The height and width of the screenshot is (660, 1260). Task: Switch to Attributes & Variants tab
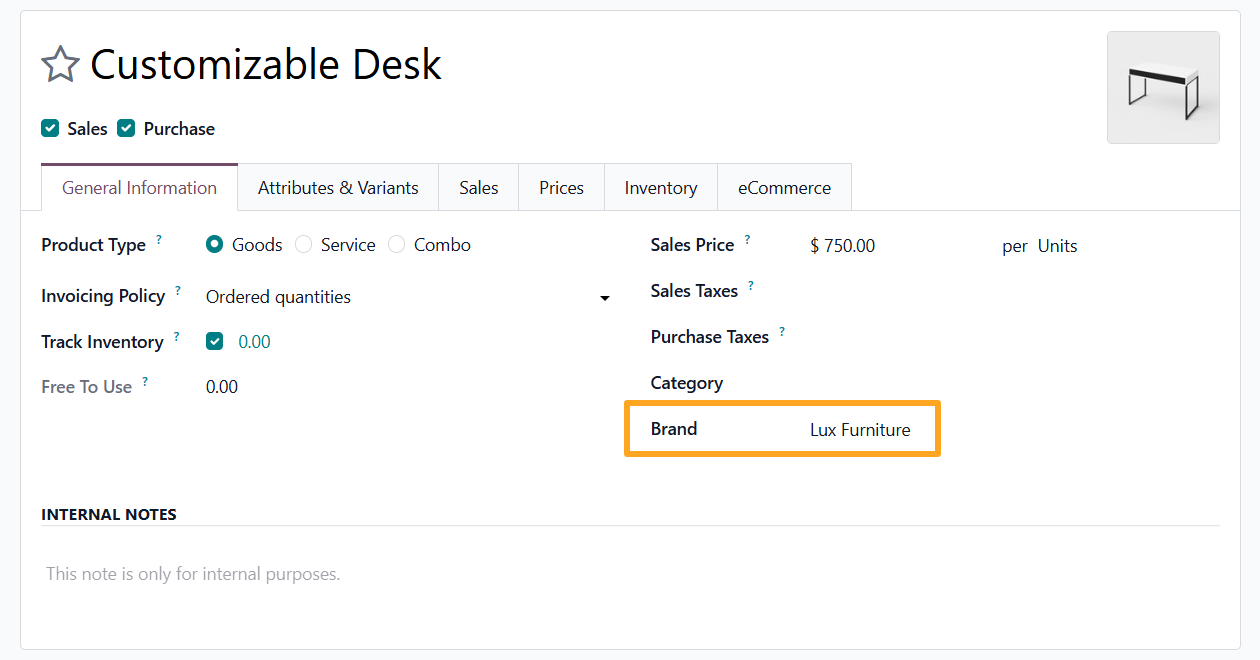click(x=338, y=188)
